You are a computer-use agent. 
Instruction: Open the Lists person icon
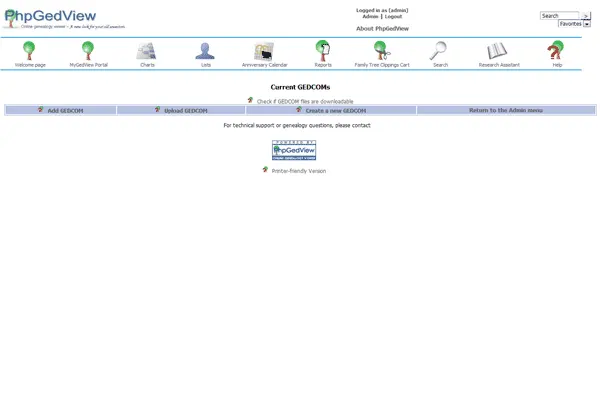[205, 51]
